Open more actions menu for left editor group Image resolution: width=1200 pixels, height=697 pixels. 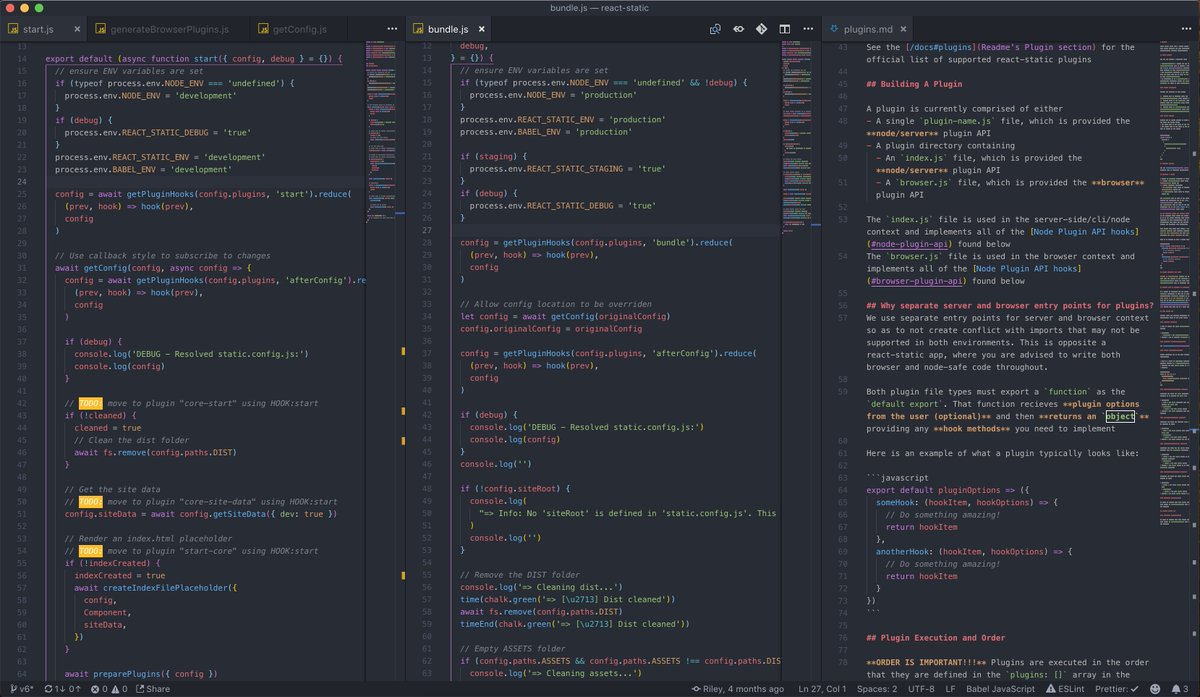(391, 30)
